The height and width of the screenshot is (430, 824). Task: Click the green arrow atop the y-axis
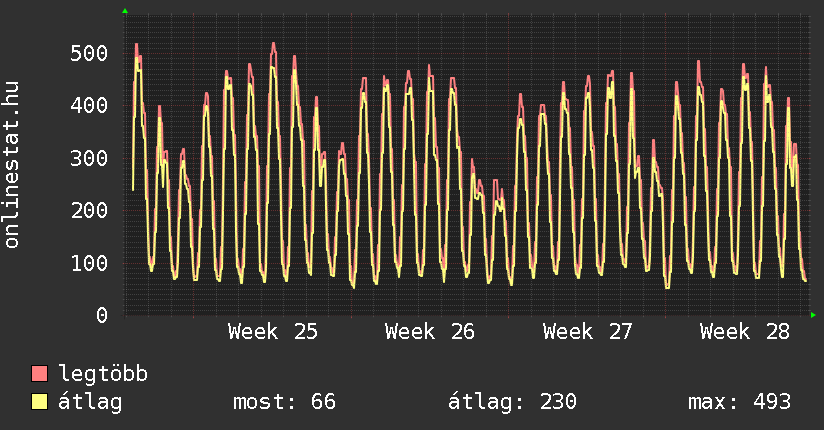coord(125,11)
